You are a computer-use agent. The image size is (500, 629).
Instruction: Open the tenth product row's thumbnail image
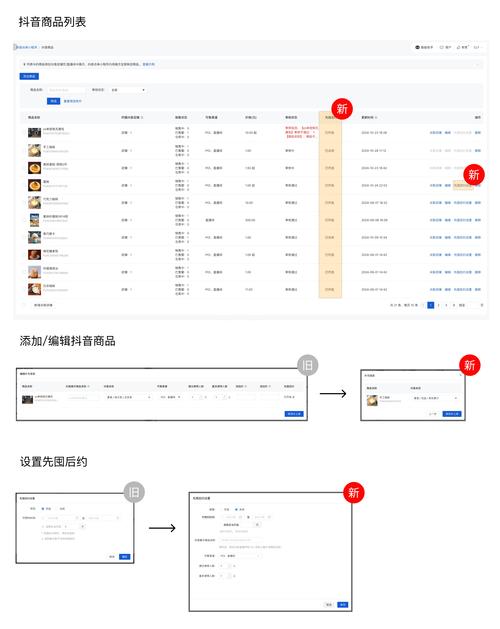coord(35,289)
